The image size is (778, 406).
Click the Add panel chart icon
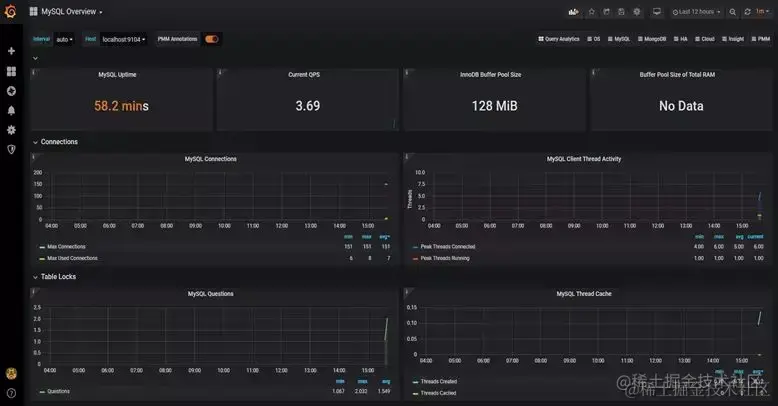[x=574, y=12]
